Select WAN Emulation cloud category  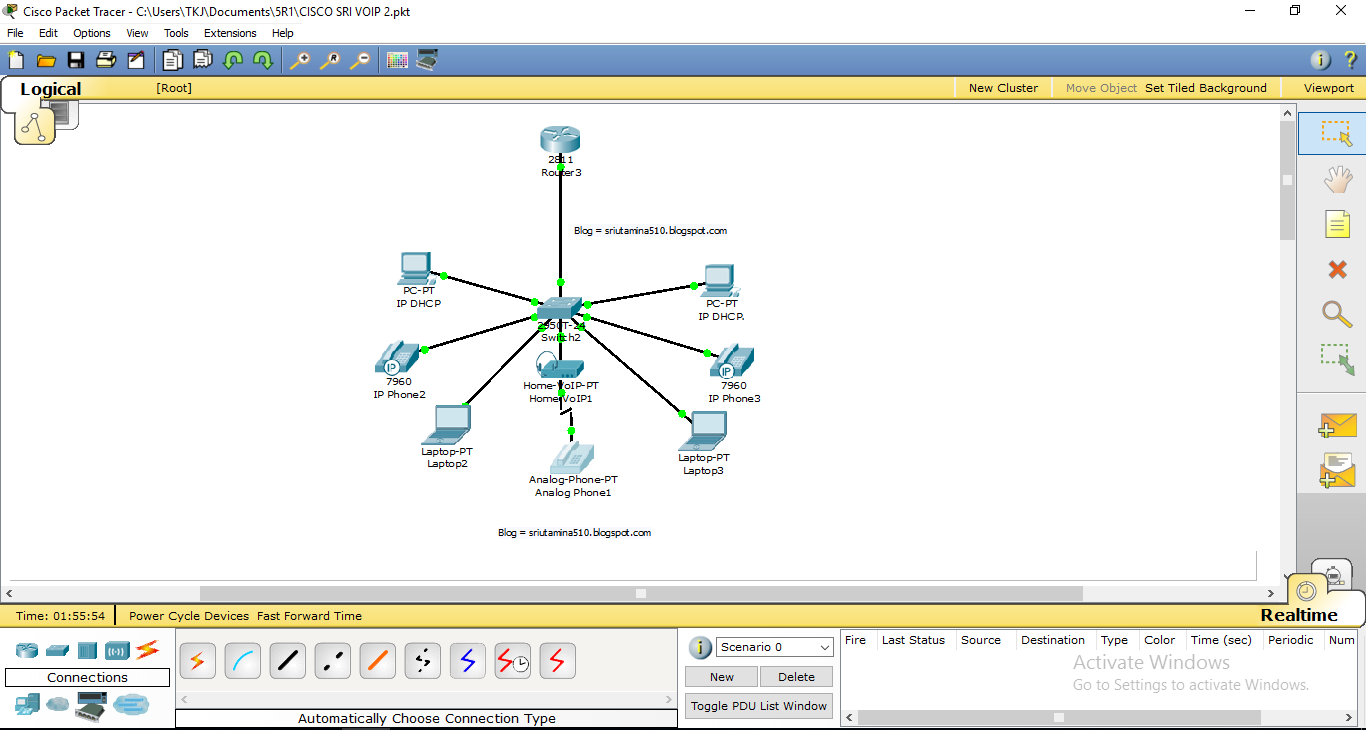click(x=58, y=705)
